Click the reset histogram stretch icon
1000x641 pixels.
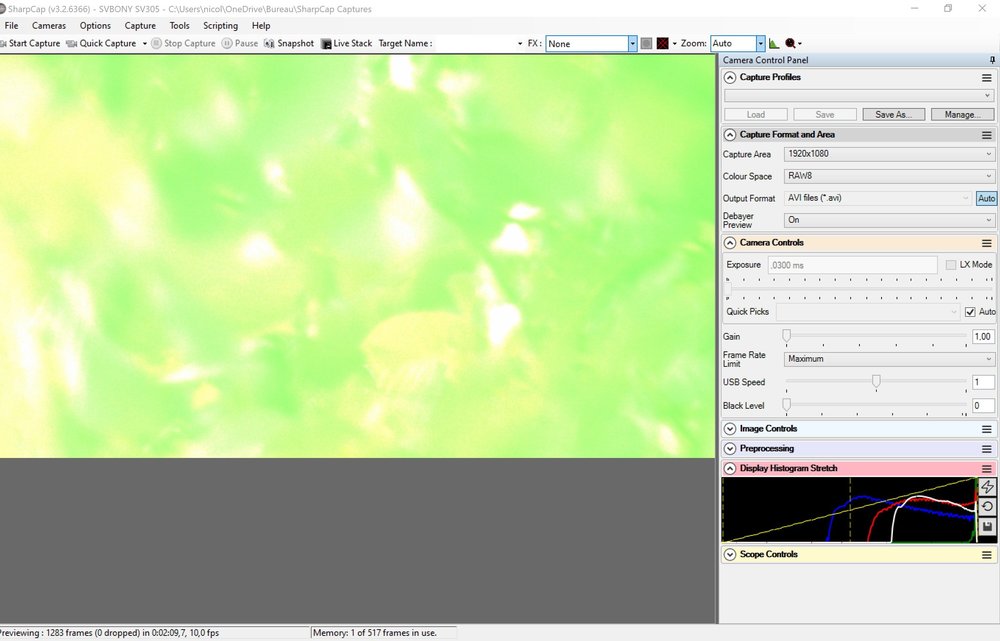point(987,506)
